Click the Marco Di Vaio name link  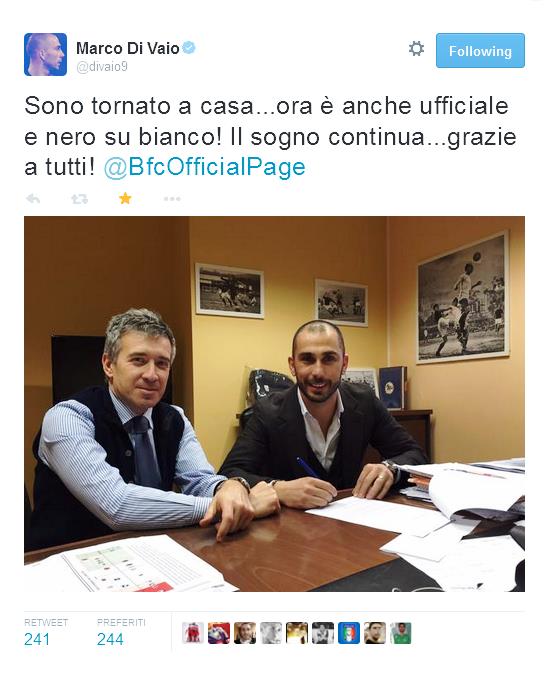[127, 48]
